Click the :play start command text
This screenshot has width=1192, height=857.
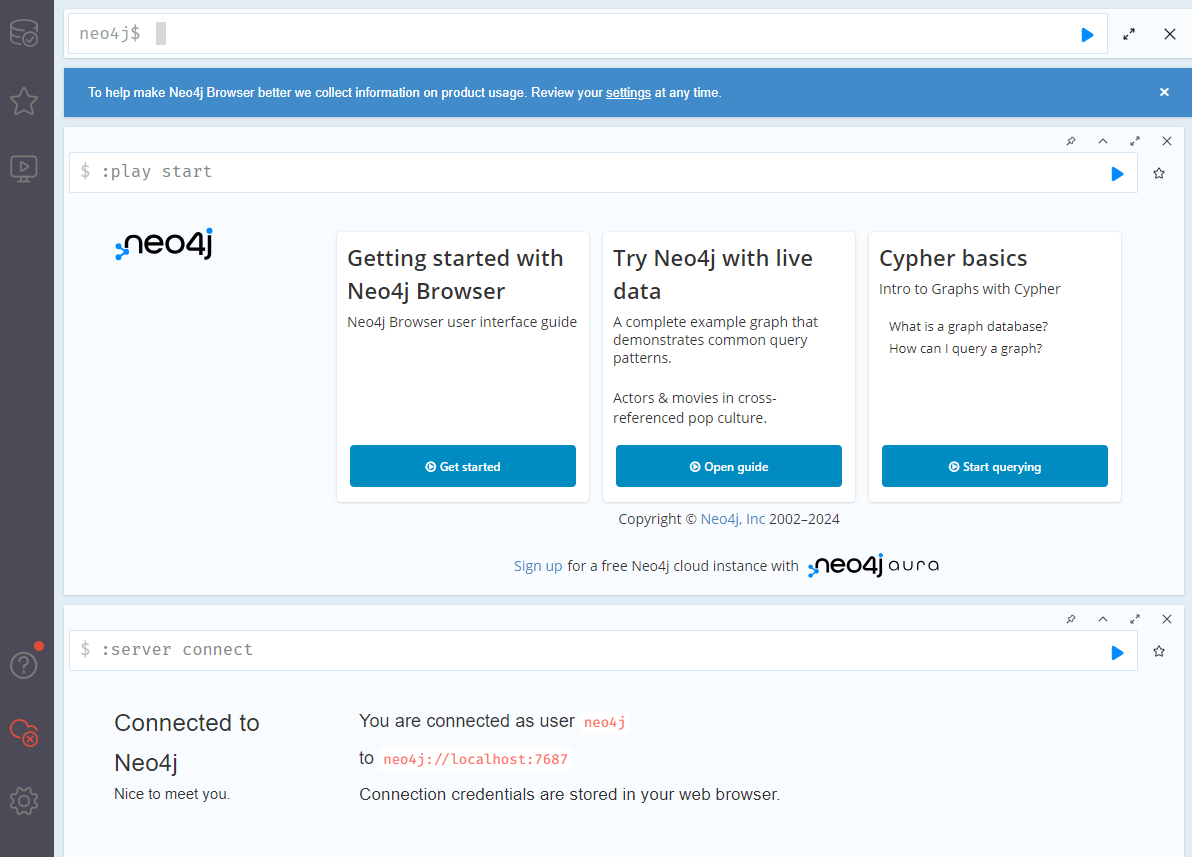157,172
